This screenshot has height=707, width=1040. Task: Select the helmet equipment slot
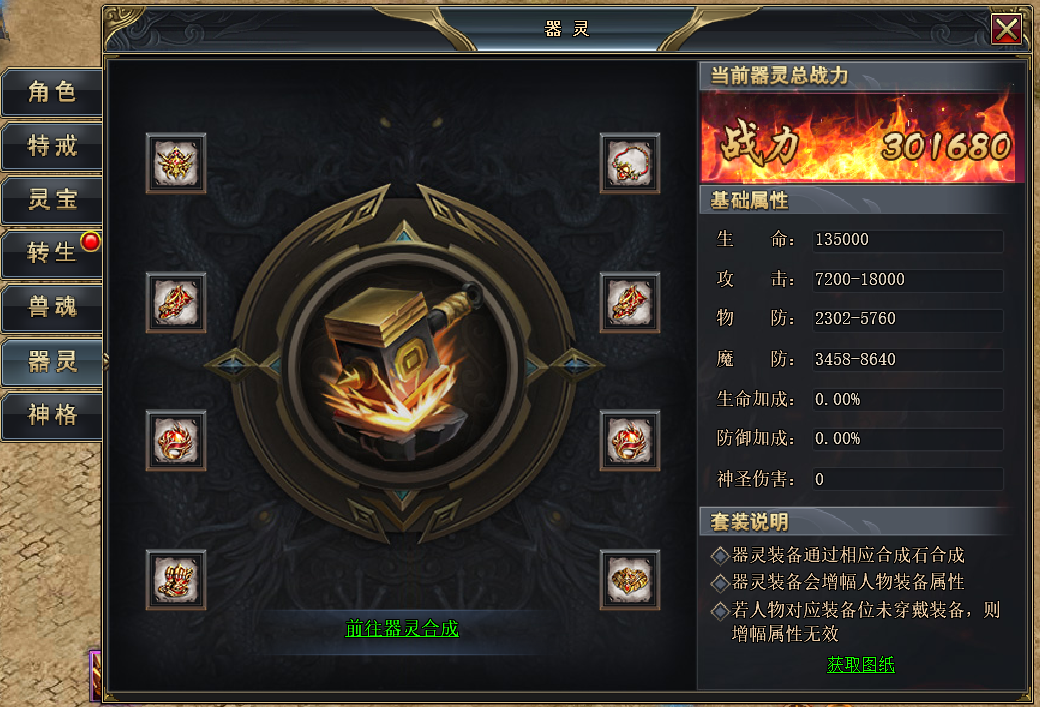[x=176, y=163]
